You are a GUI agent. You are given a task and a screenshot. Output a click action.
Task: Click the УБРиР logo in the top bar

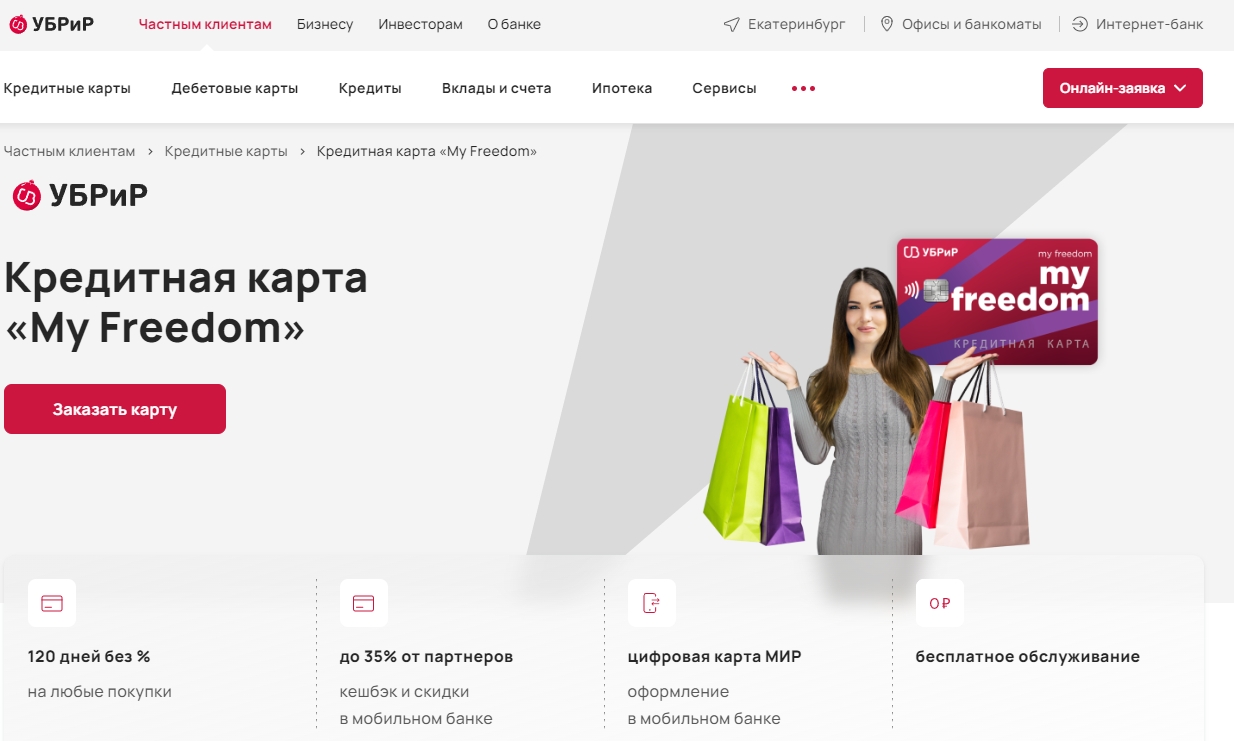(51, 24)
